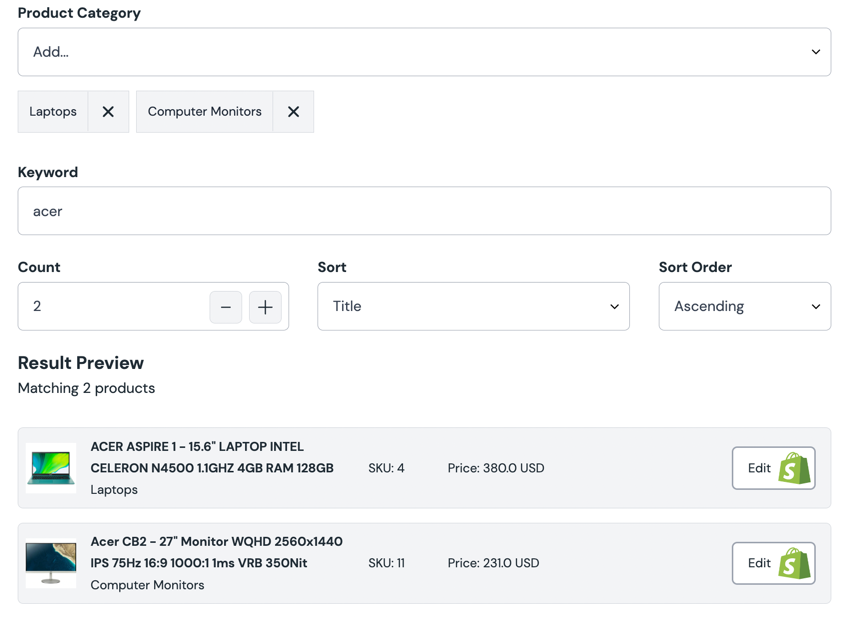Select the Computer Monitors tag label
Screen dimensions: 845x617
coord(204,112)
